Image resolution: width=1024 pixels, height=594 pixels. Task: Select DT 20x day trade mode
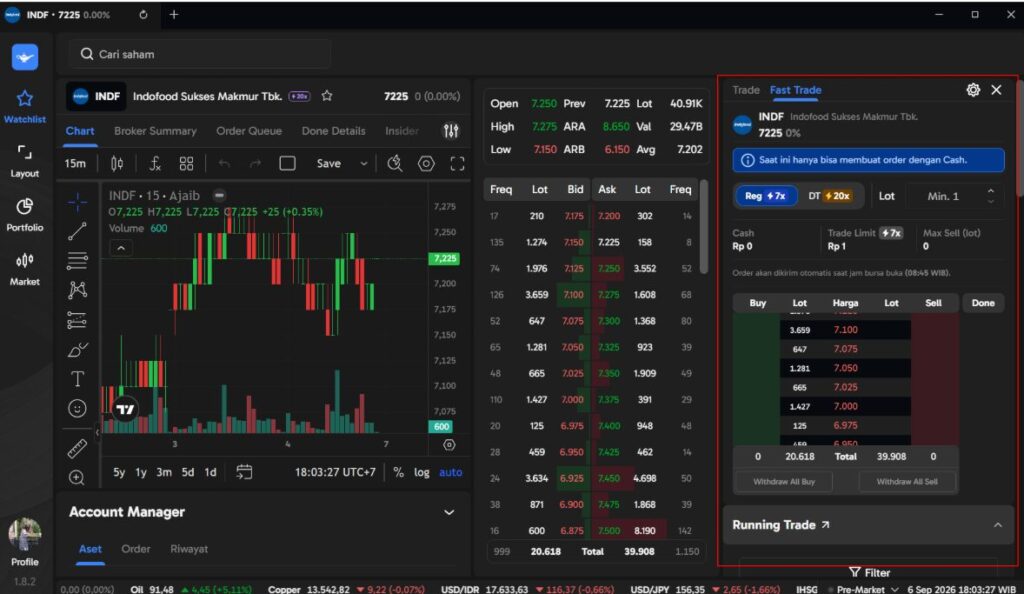tap(829, 196)
